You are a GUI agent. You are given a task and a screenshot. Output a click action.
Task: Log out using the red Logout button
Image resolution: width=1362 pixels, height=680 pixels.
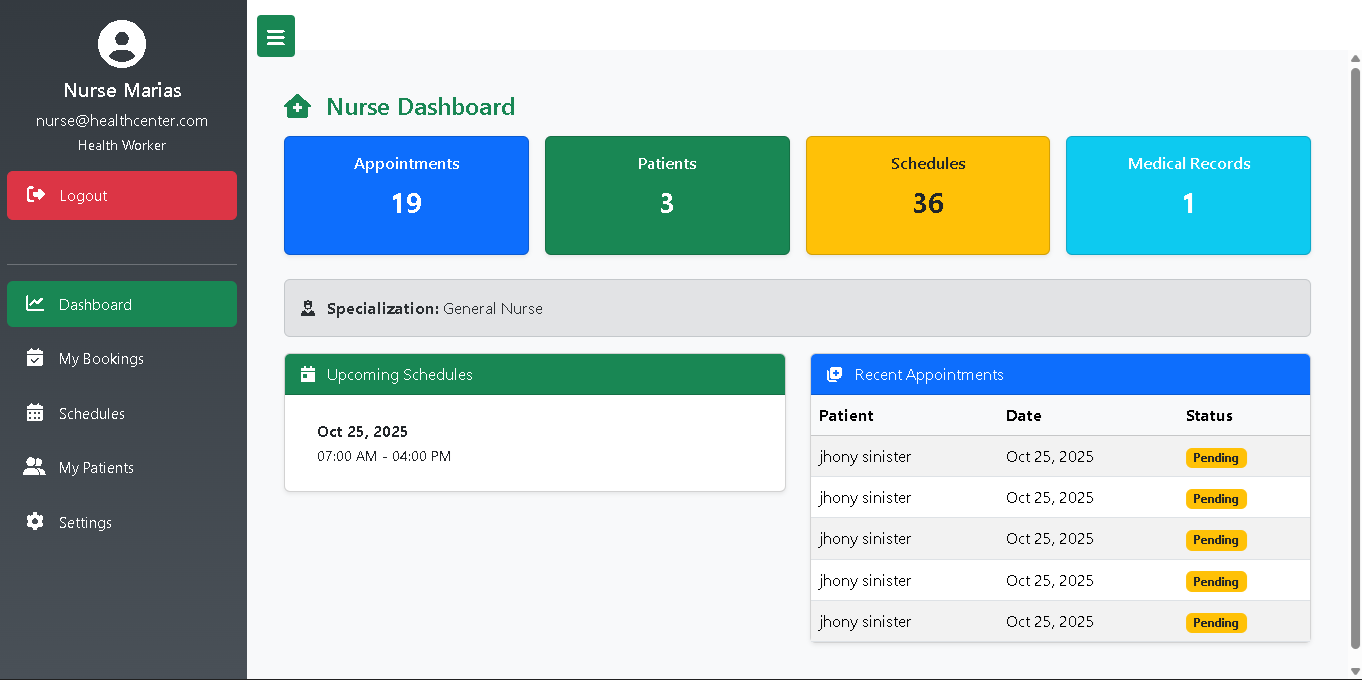tap(122, 195)
